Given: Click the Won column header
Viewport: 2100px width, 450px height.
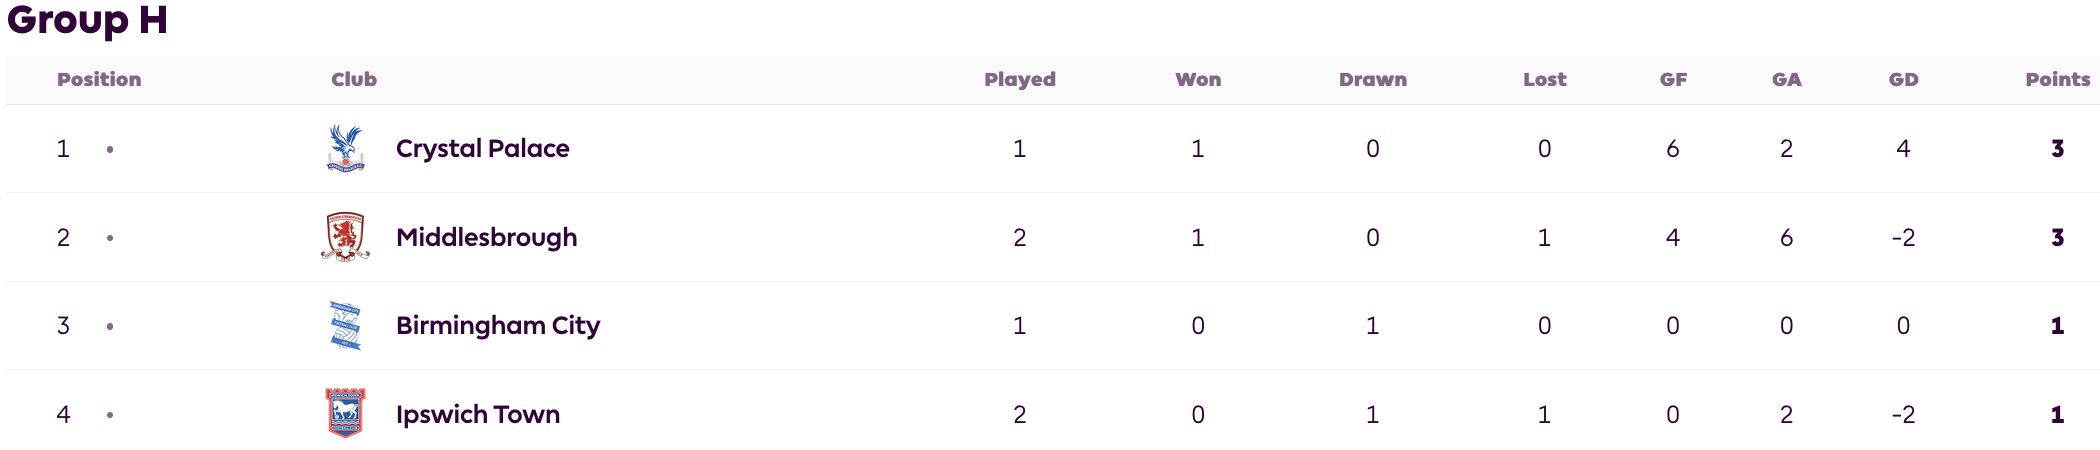Looking at the screenshot, I should point(1198,79).
